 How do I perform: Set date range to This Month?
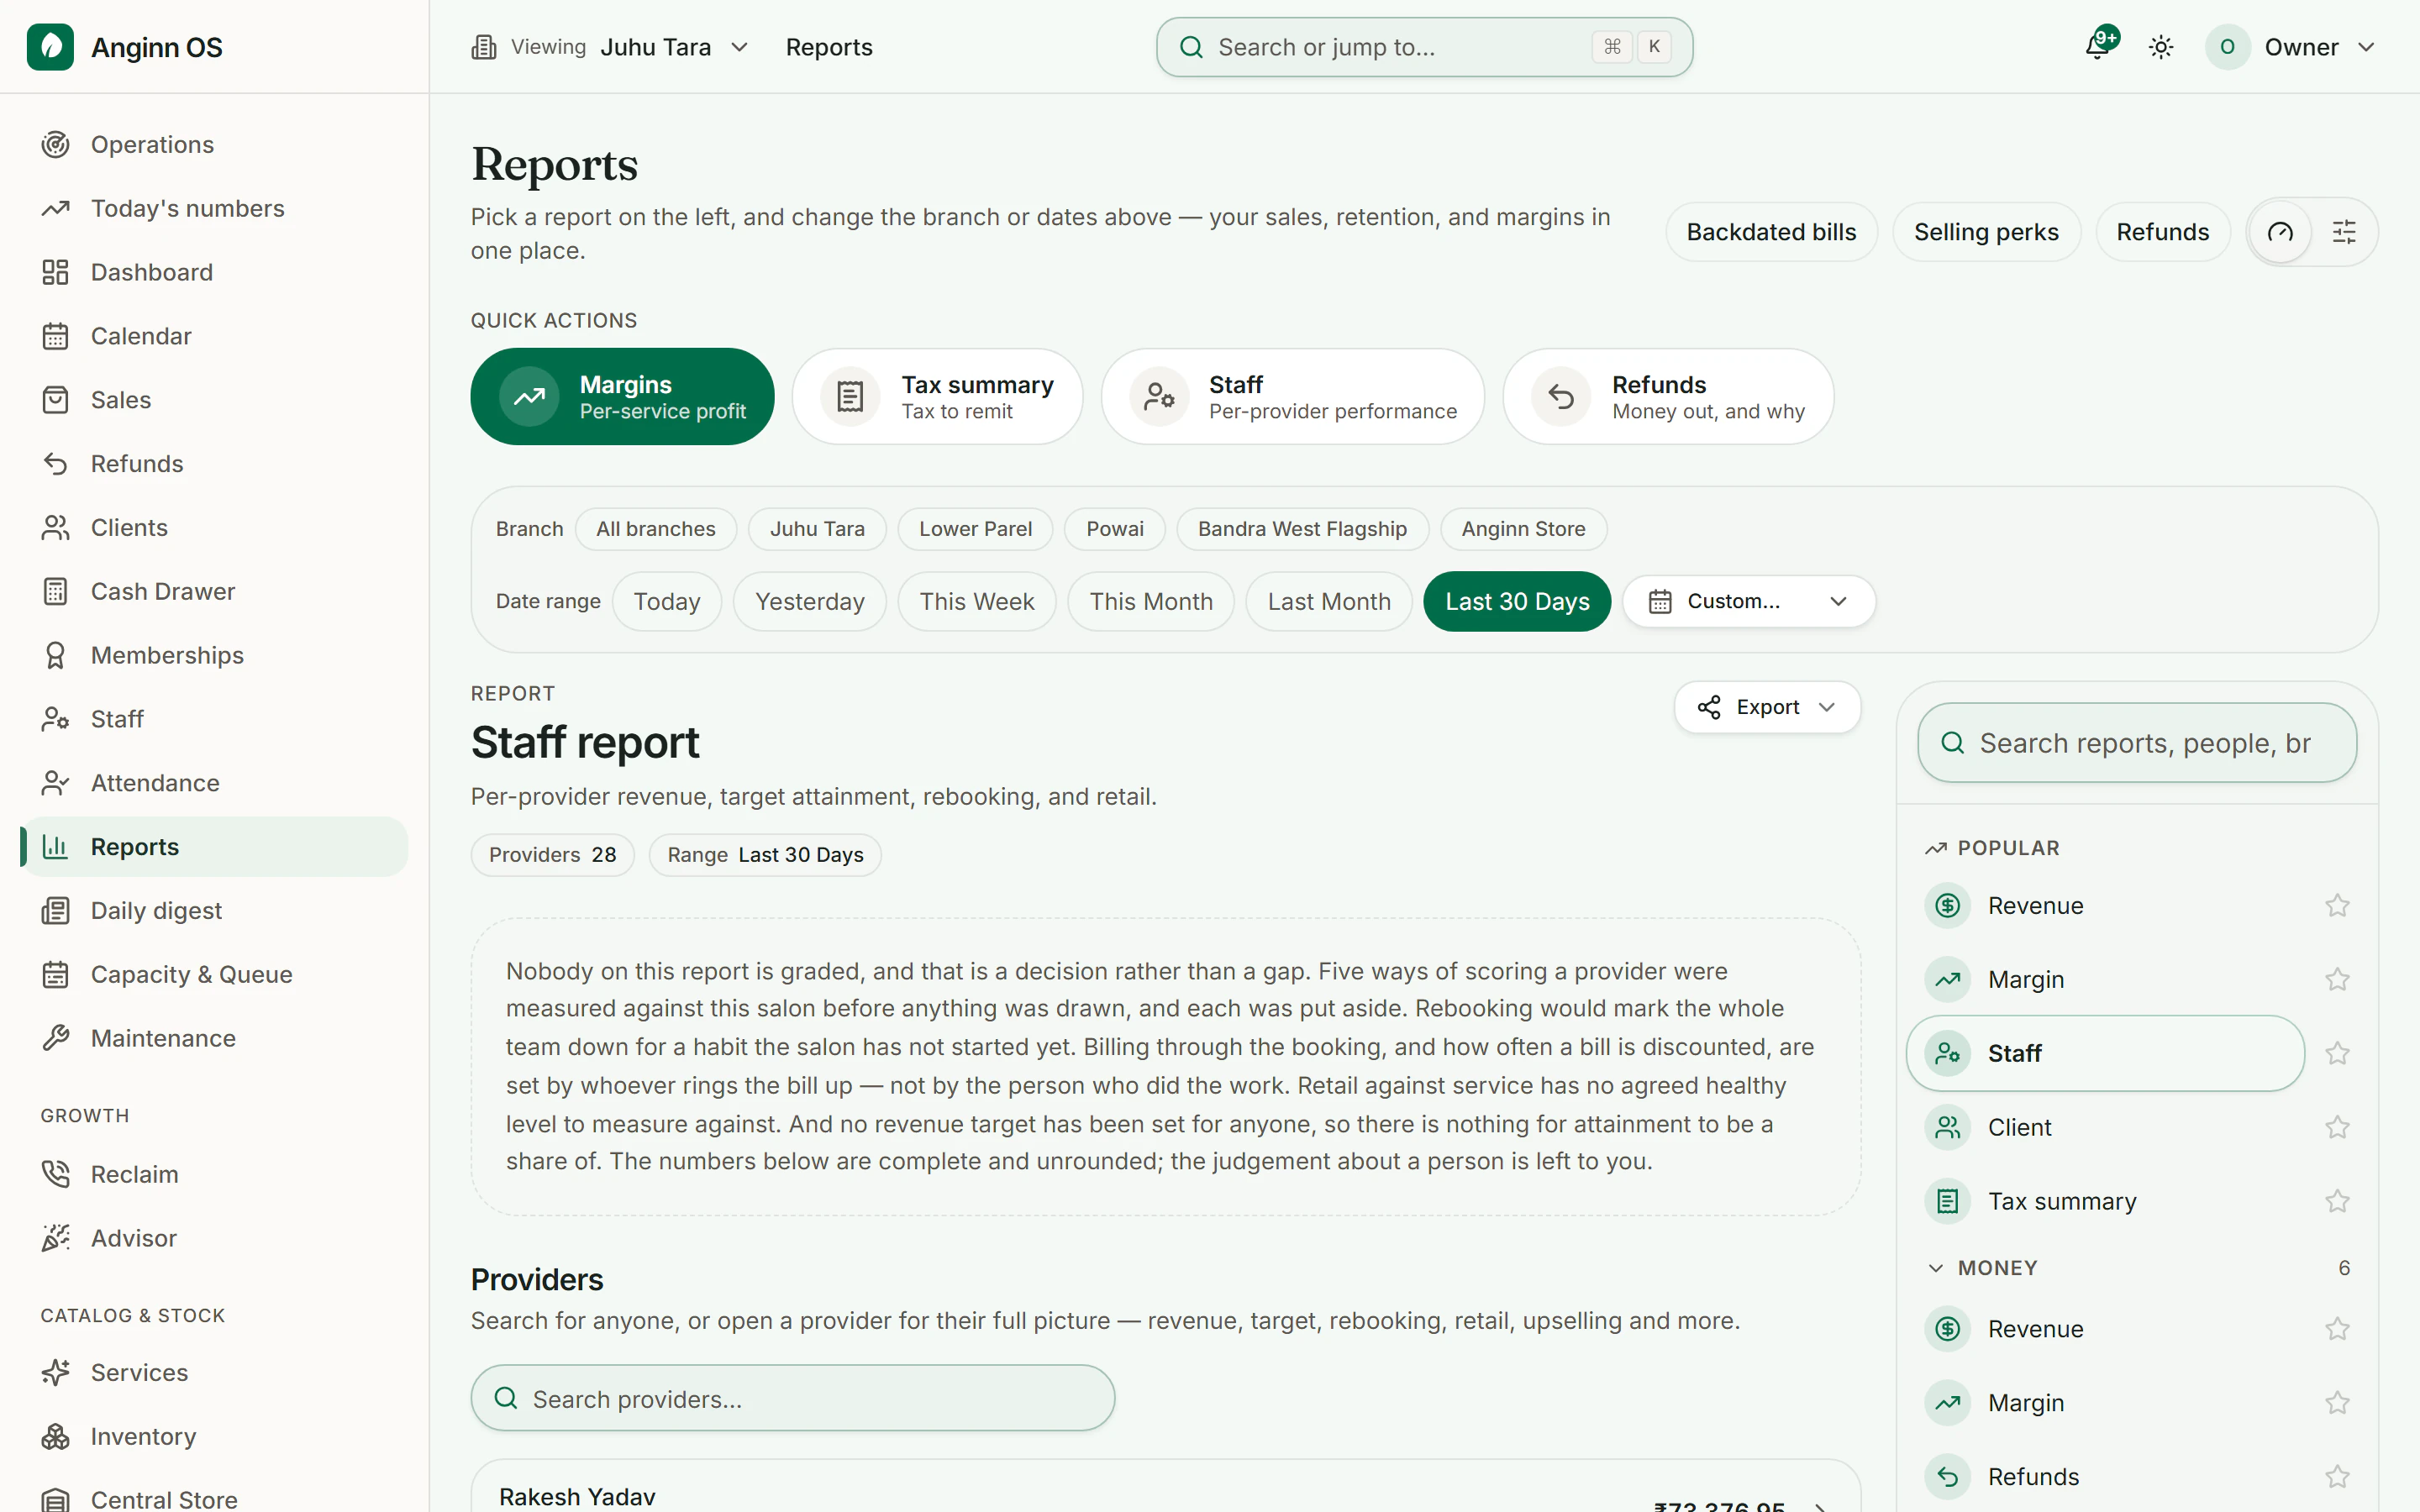click(1151, 601)
